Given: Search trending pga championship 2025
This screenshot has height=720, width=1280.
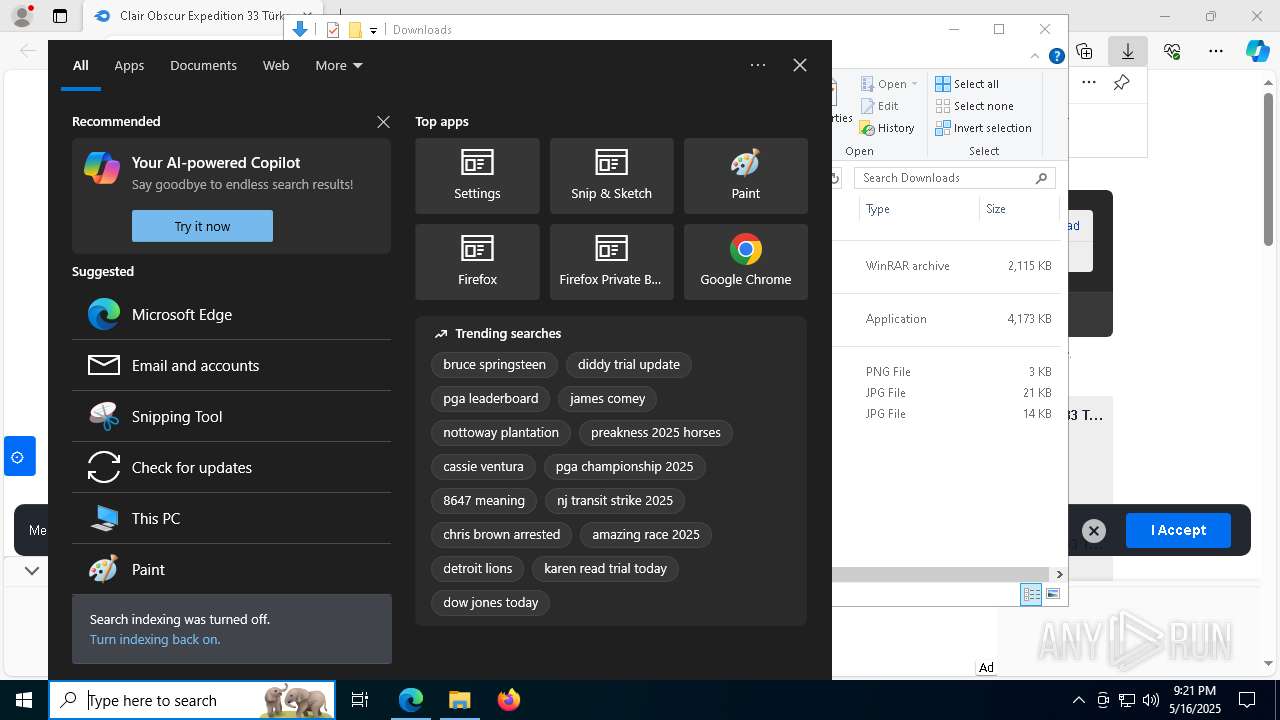Looking at the screenshot, I should [624, 466].
